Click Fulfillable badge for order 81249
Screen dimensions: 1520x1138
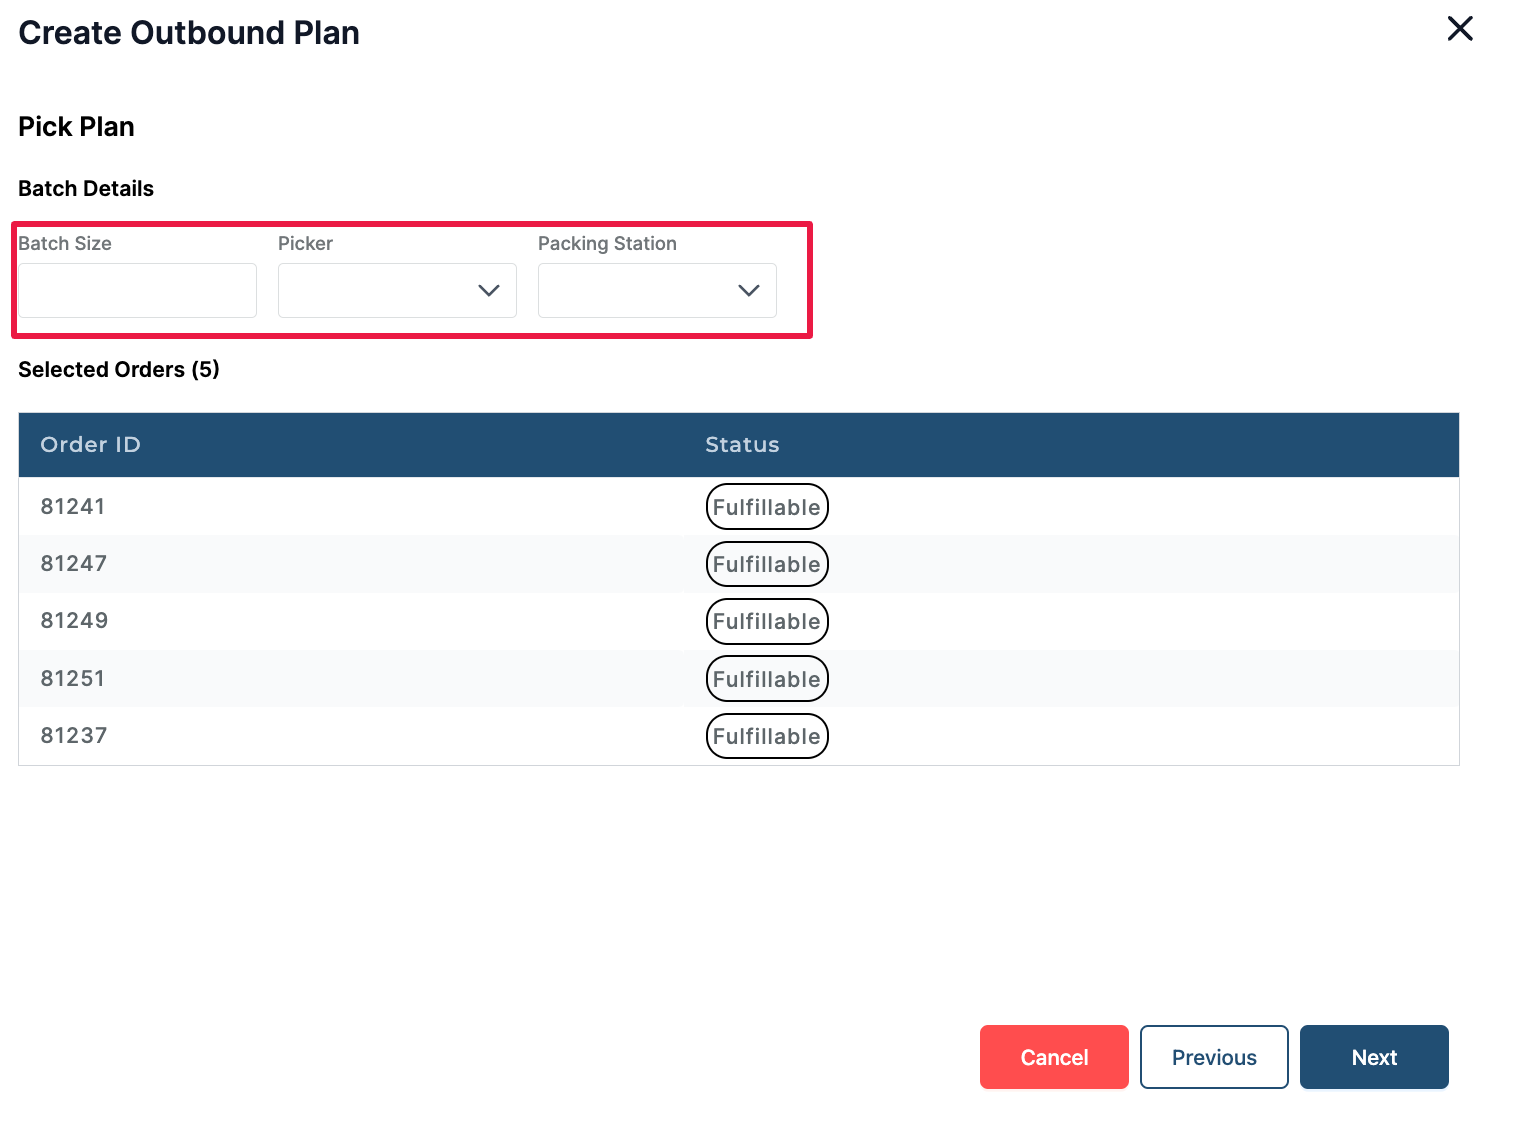point(766,622)
